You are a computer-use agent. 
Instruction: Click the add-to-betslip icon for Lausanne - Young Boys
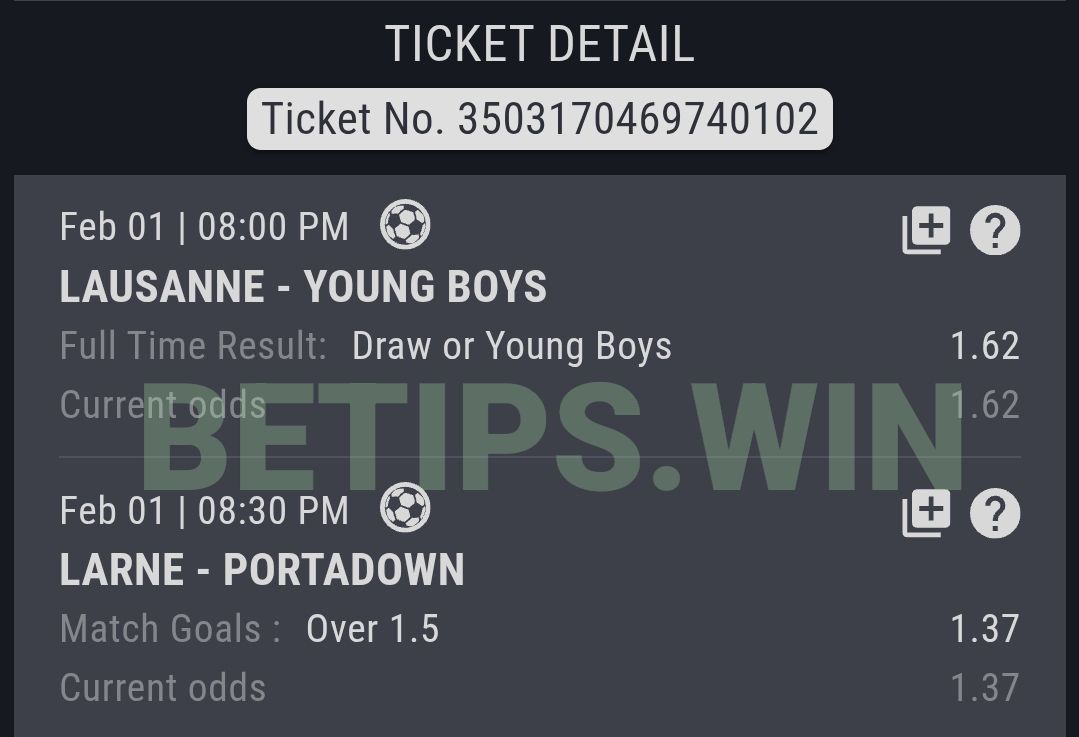pos(926,230)
